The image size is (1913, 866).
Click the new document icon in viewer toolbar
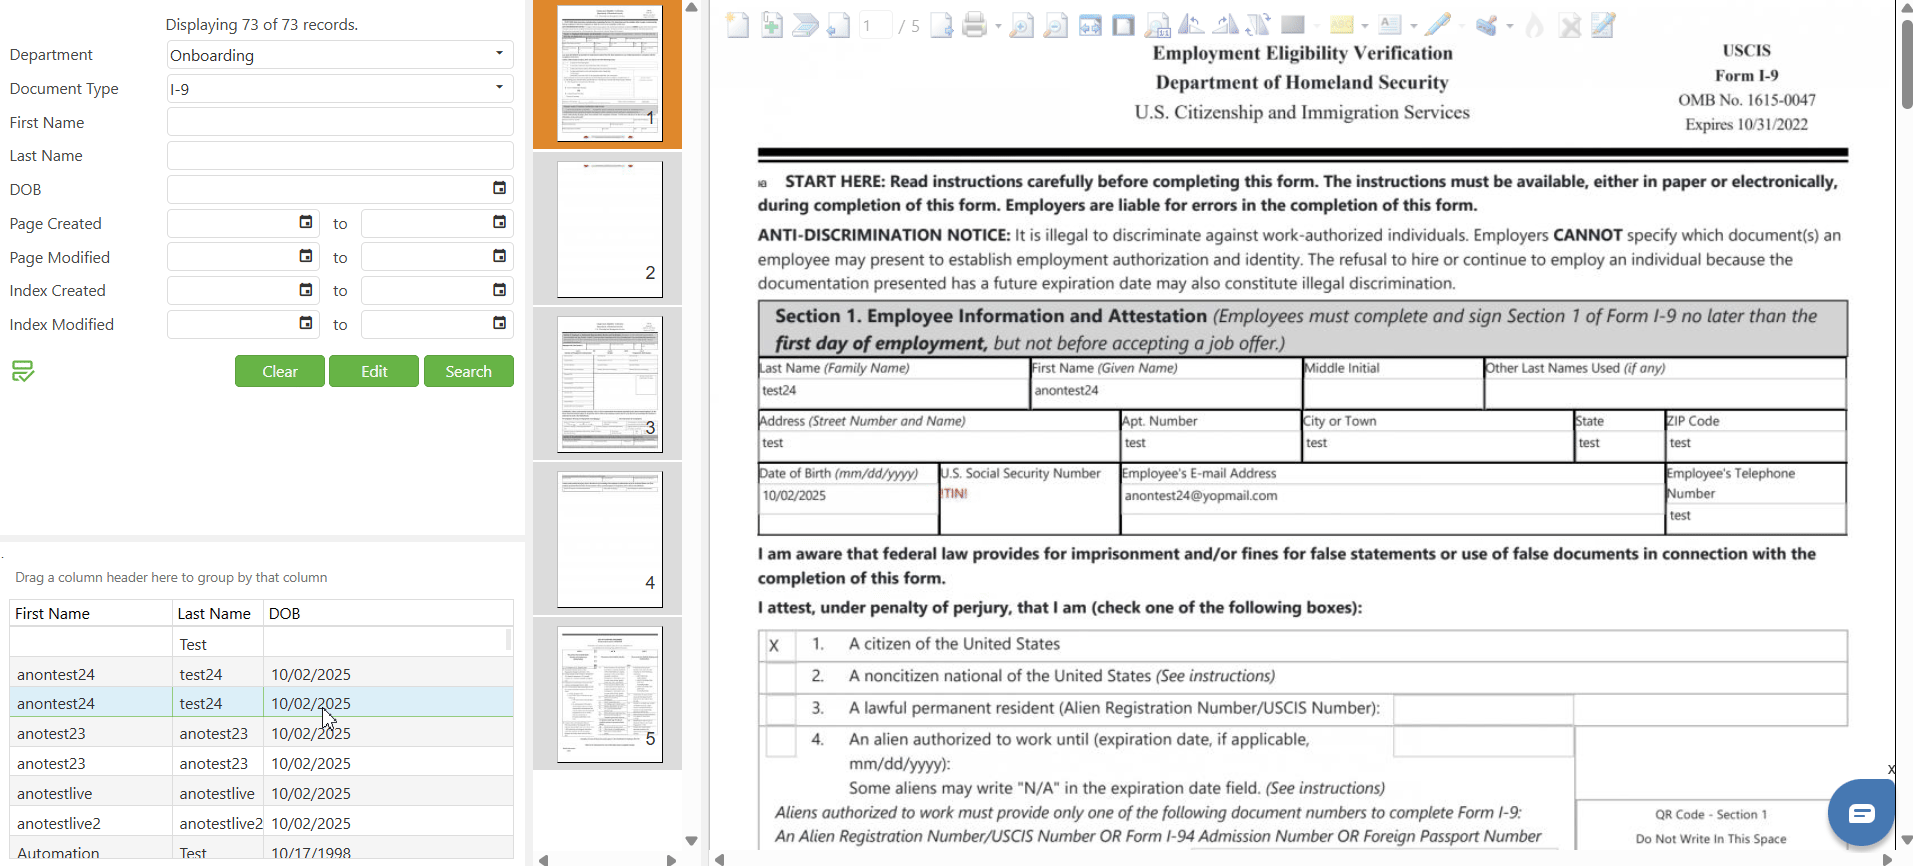click(x=738, y=26)
